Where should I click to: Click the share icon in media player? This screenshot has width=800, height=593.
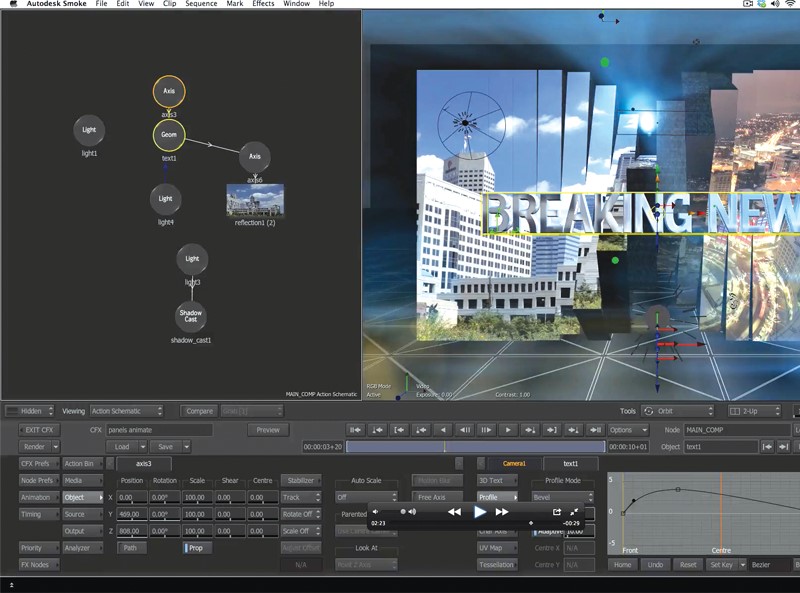point(557,511)
